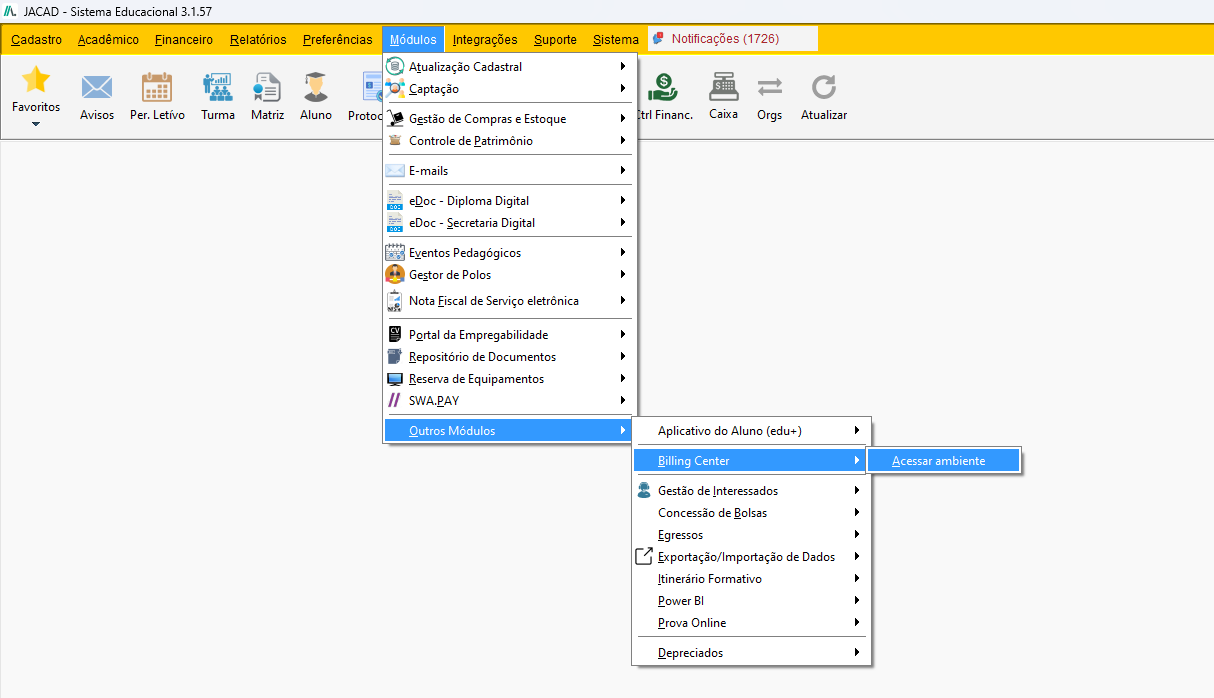Open the Suporte menu
The height and width of the screenshot is (698, 1214).
coord(555,40)
